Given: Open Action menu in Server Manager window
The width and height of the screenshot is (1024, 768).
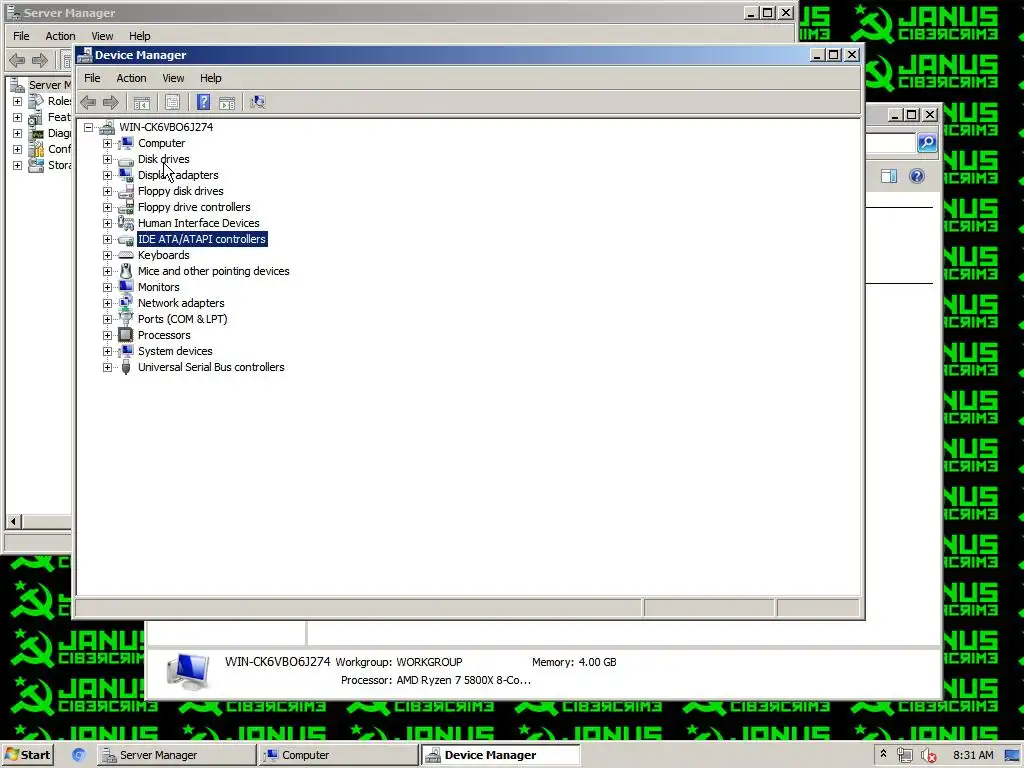Looking at the screenshot, I should (x=60, y=36).
